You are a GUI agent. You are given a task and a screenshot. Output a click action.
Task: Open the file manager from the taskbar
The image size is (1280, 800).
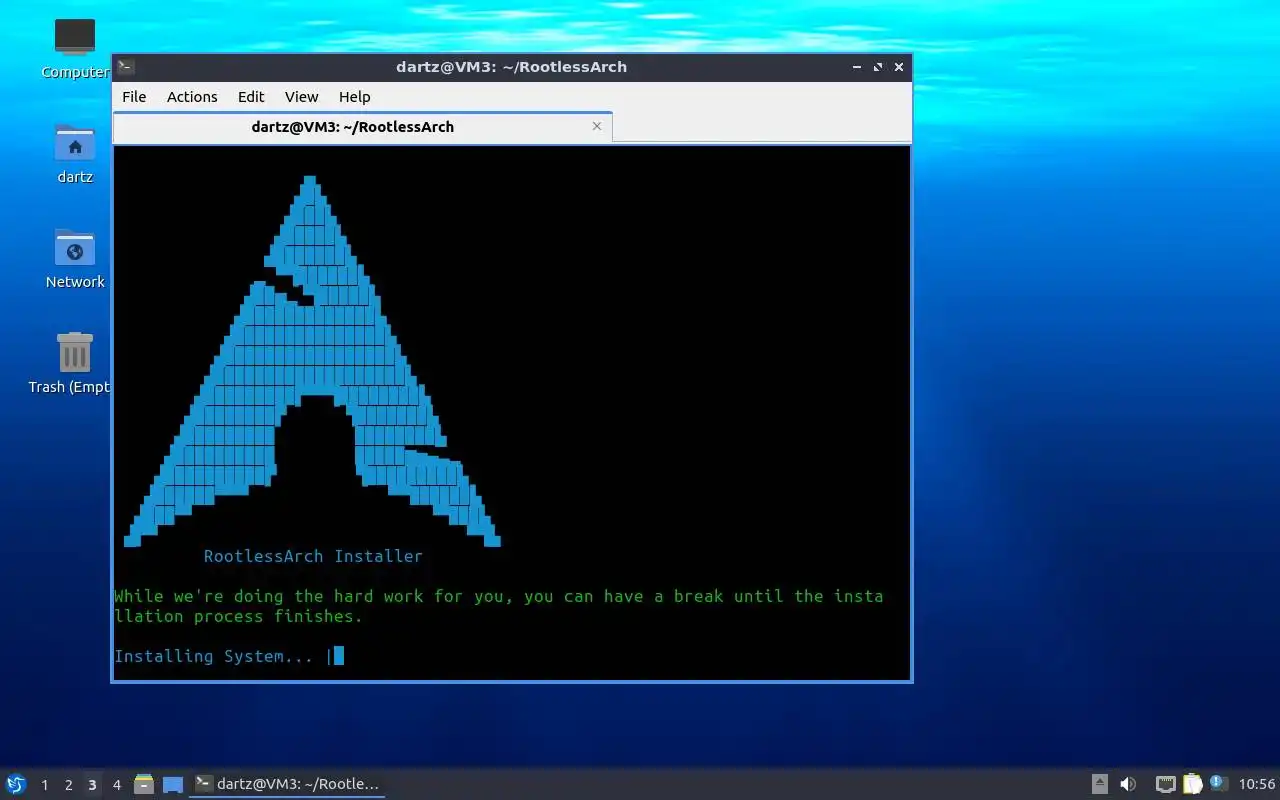coord(144,784)
